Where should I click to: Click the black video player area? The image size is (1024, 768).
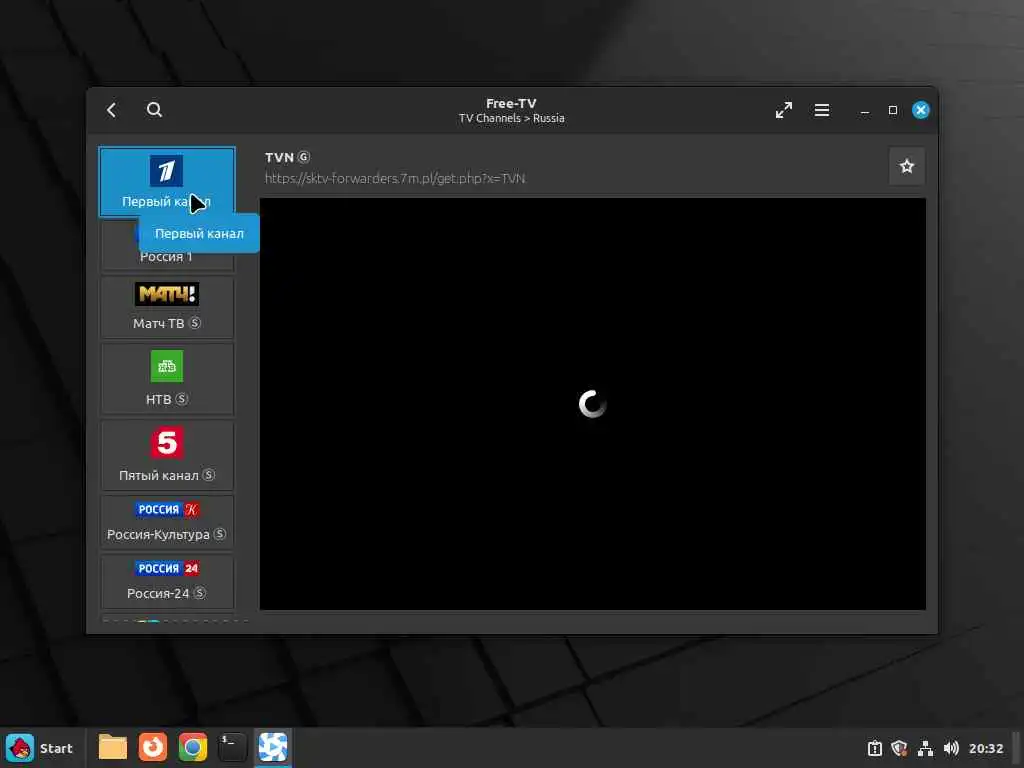pyautogui.click(x=592, y=404)
